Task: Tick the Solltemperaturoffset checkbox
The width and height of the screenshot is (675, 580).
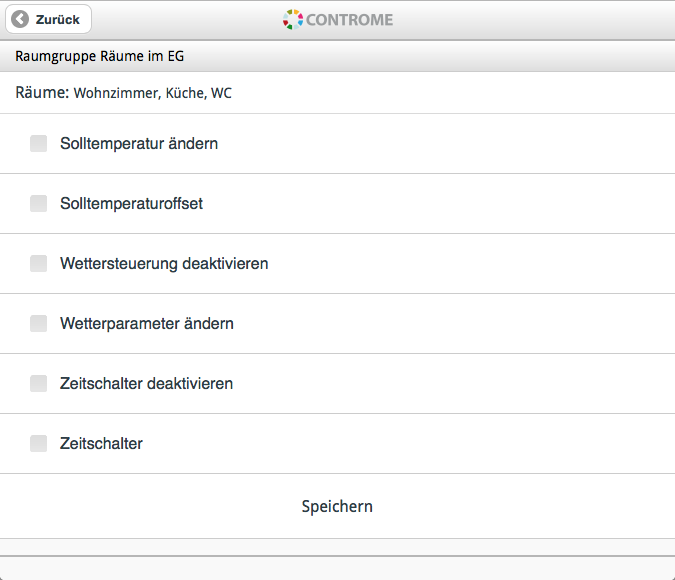Action: coord(38,203)
